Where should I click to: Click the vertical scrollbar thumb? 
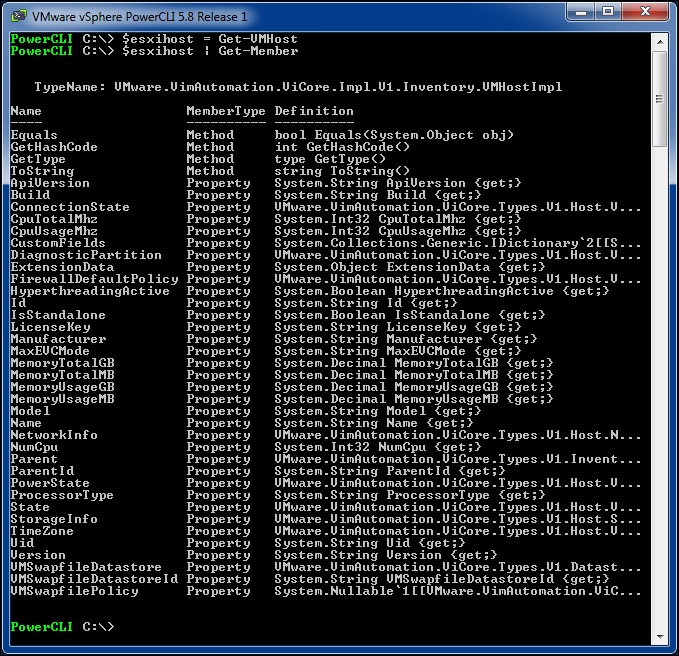coord(660,99)
